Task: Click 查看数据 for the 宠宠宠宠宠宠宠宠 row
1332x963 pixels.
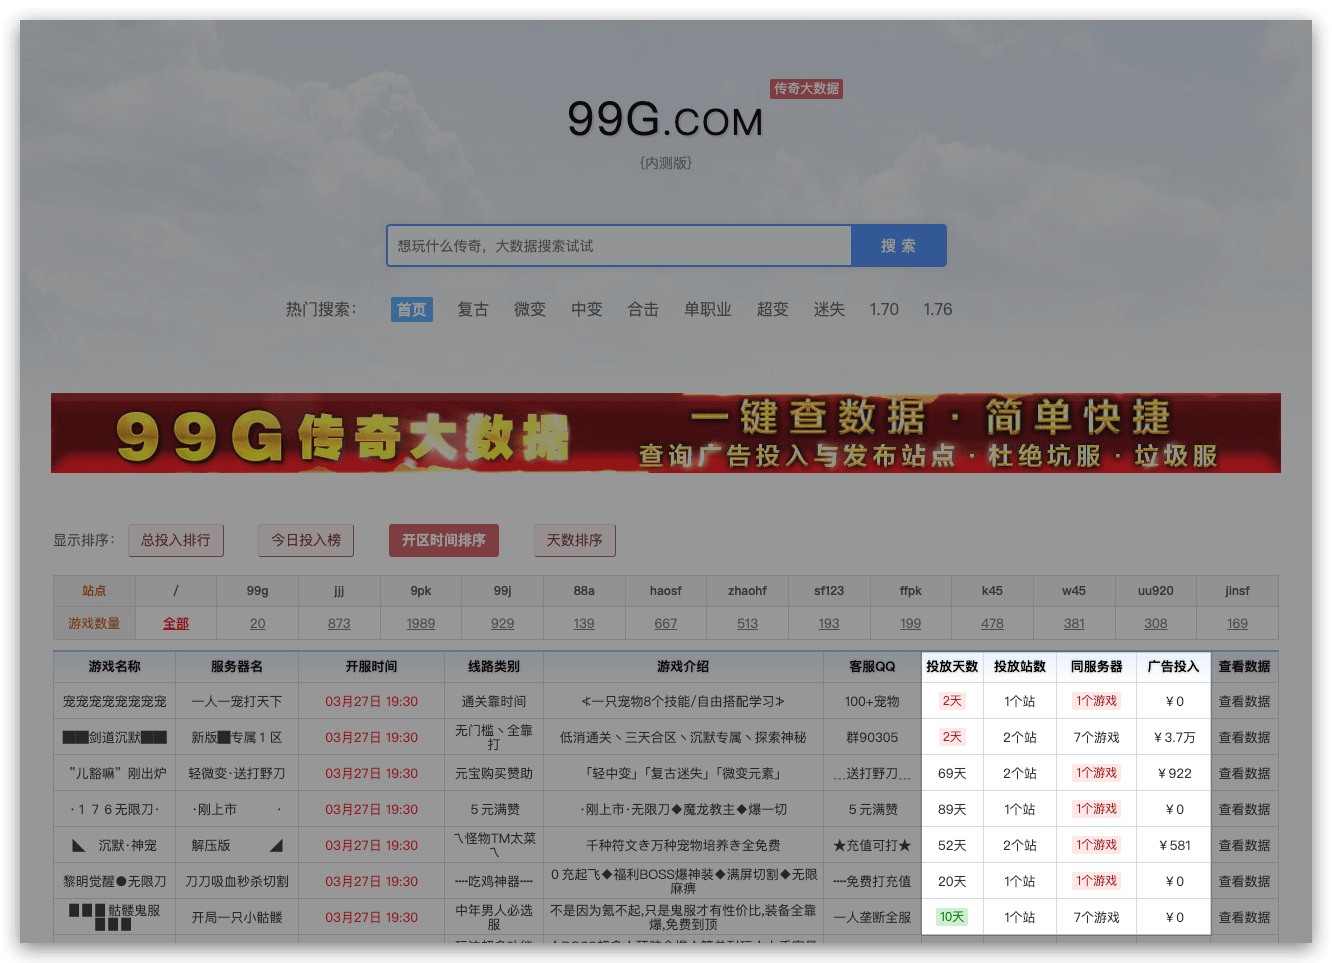Action: coord(1244,702)
